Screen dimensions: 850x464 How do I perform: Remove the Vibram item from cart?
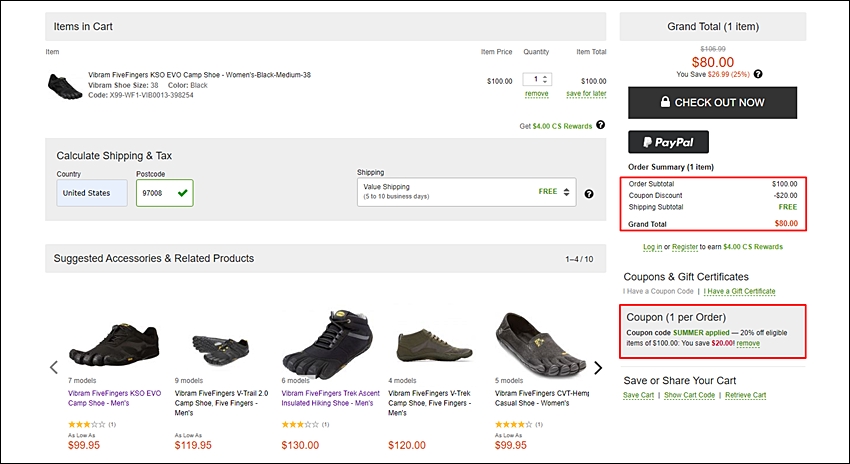click(537, 94)
